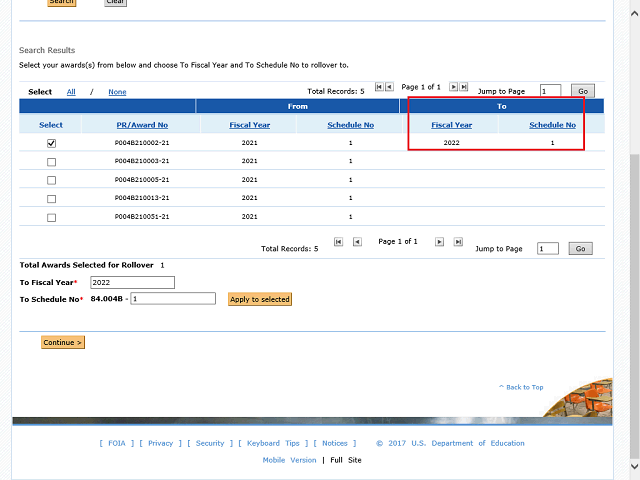Click Select All link
Viewport: 640px width, 480px height.
pyautogui.click(x=71, y=92)
